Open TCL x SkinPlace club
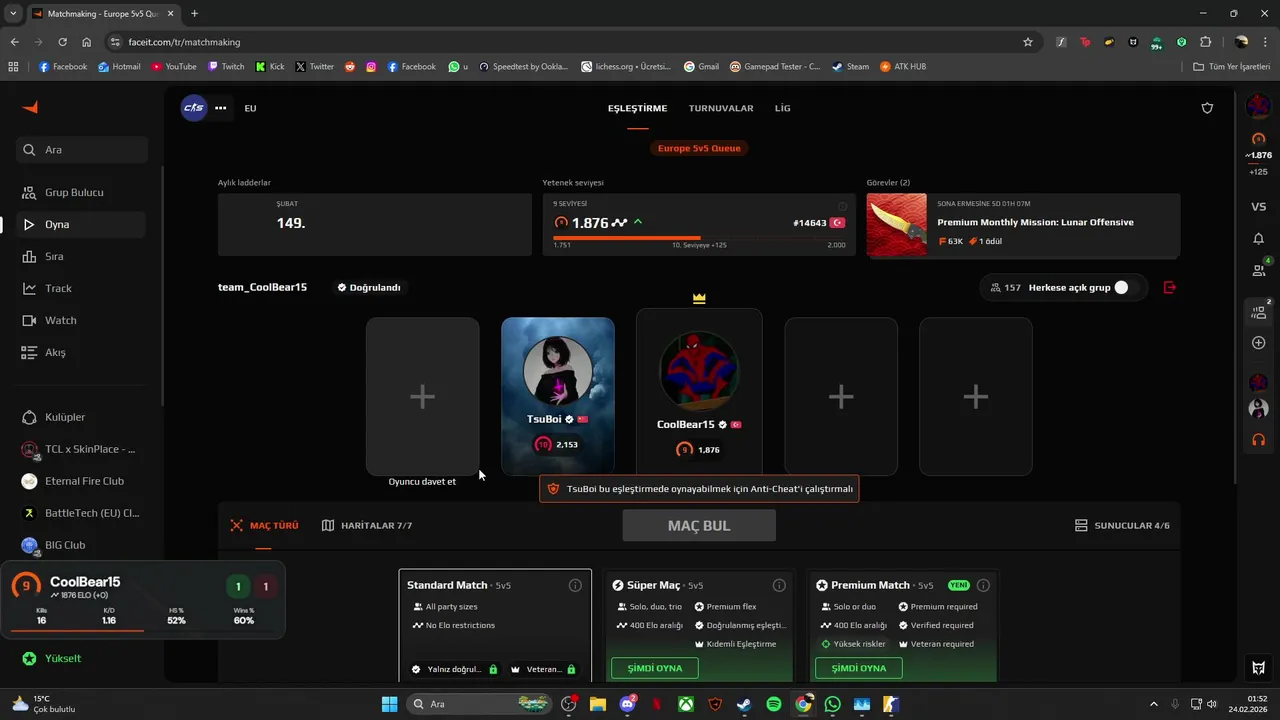Screen dimensions: 1280x720 coord(82,449)
